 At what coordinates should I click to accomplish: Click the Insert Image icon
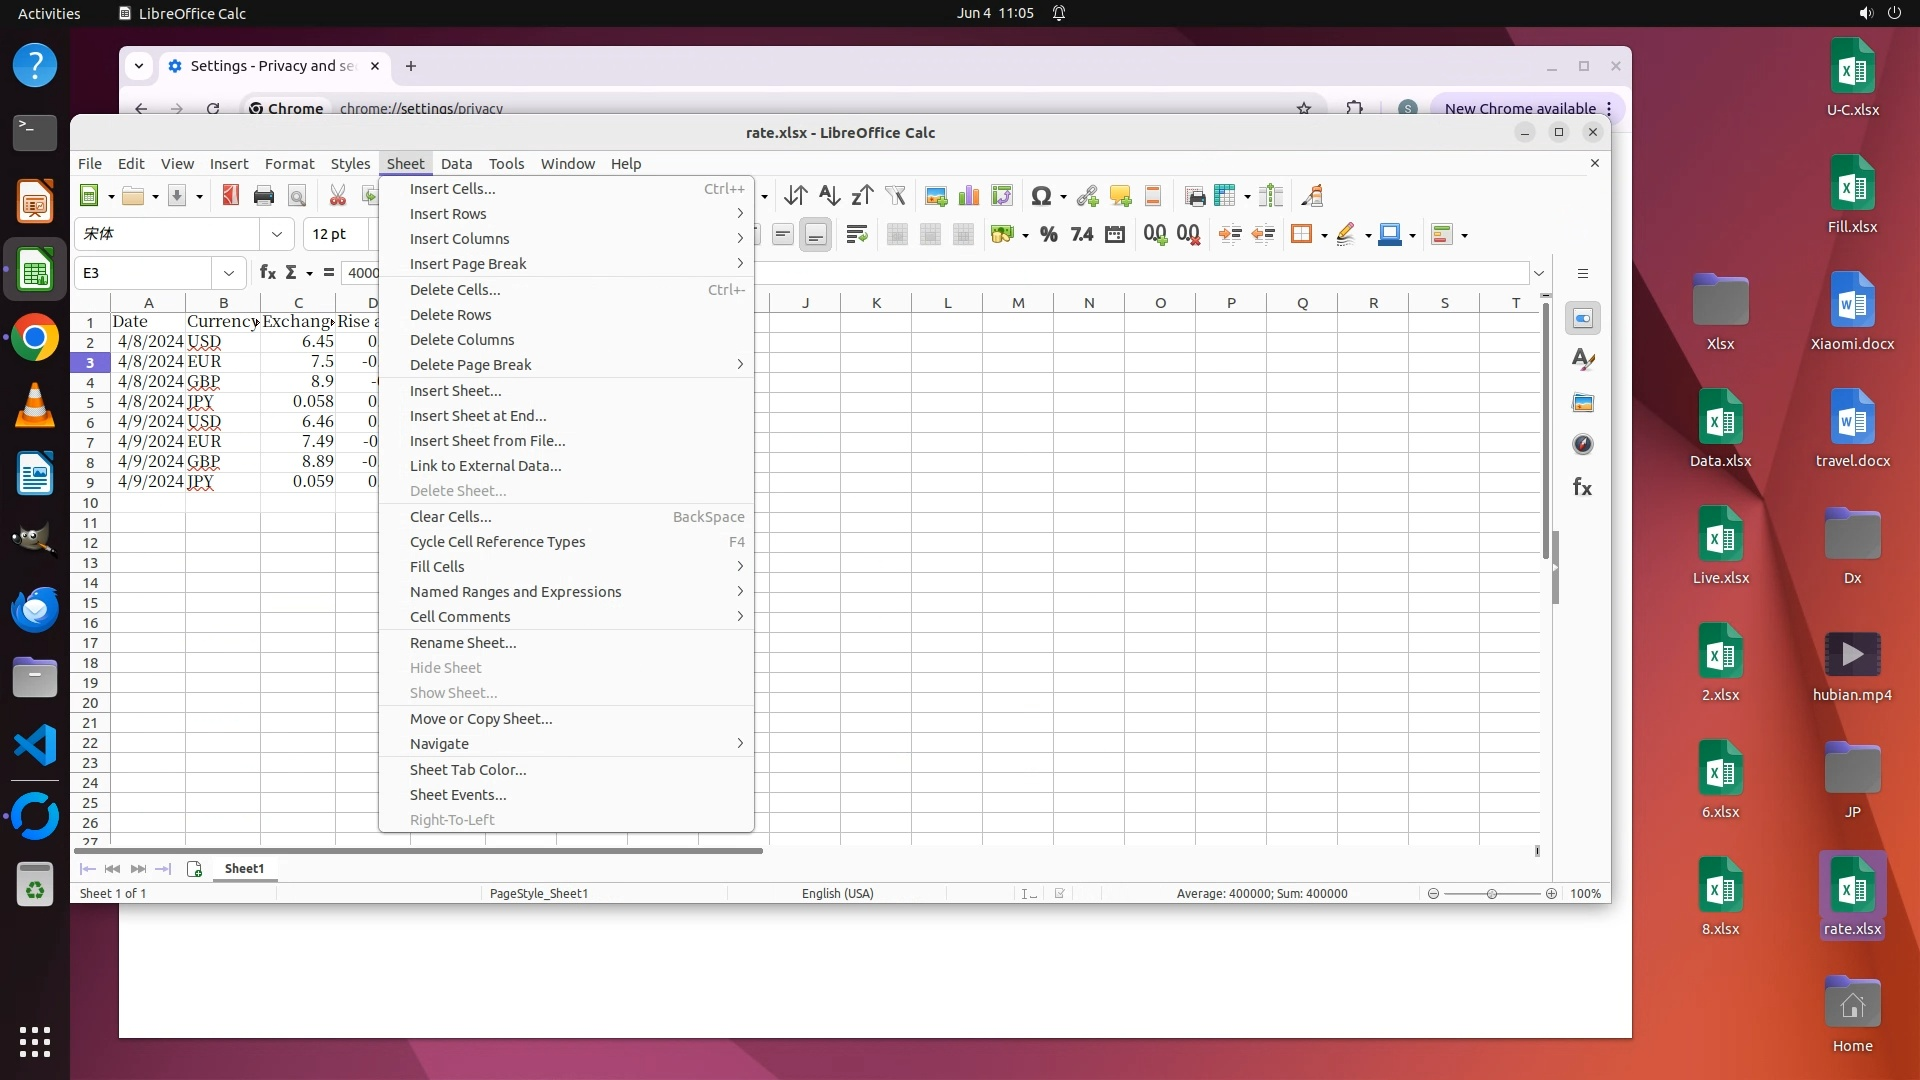[936, 196]
